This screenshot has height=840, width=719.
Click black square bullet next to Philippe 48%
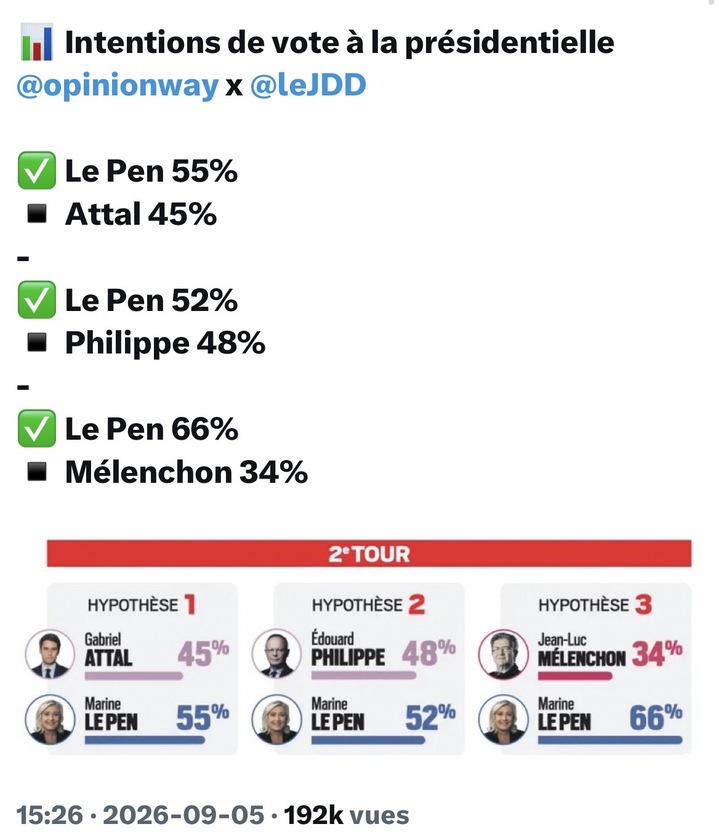[37, 342]
